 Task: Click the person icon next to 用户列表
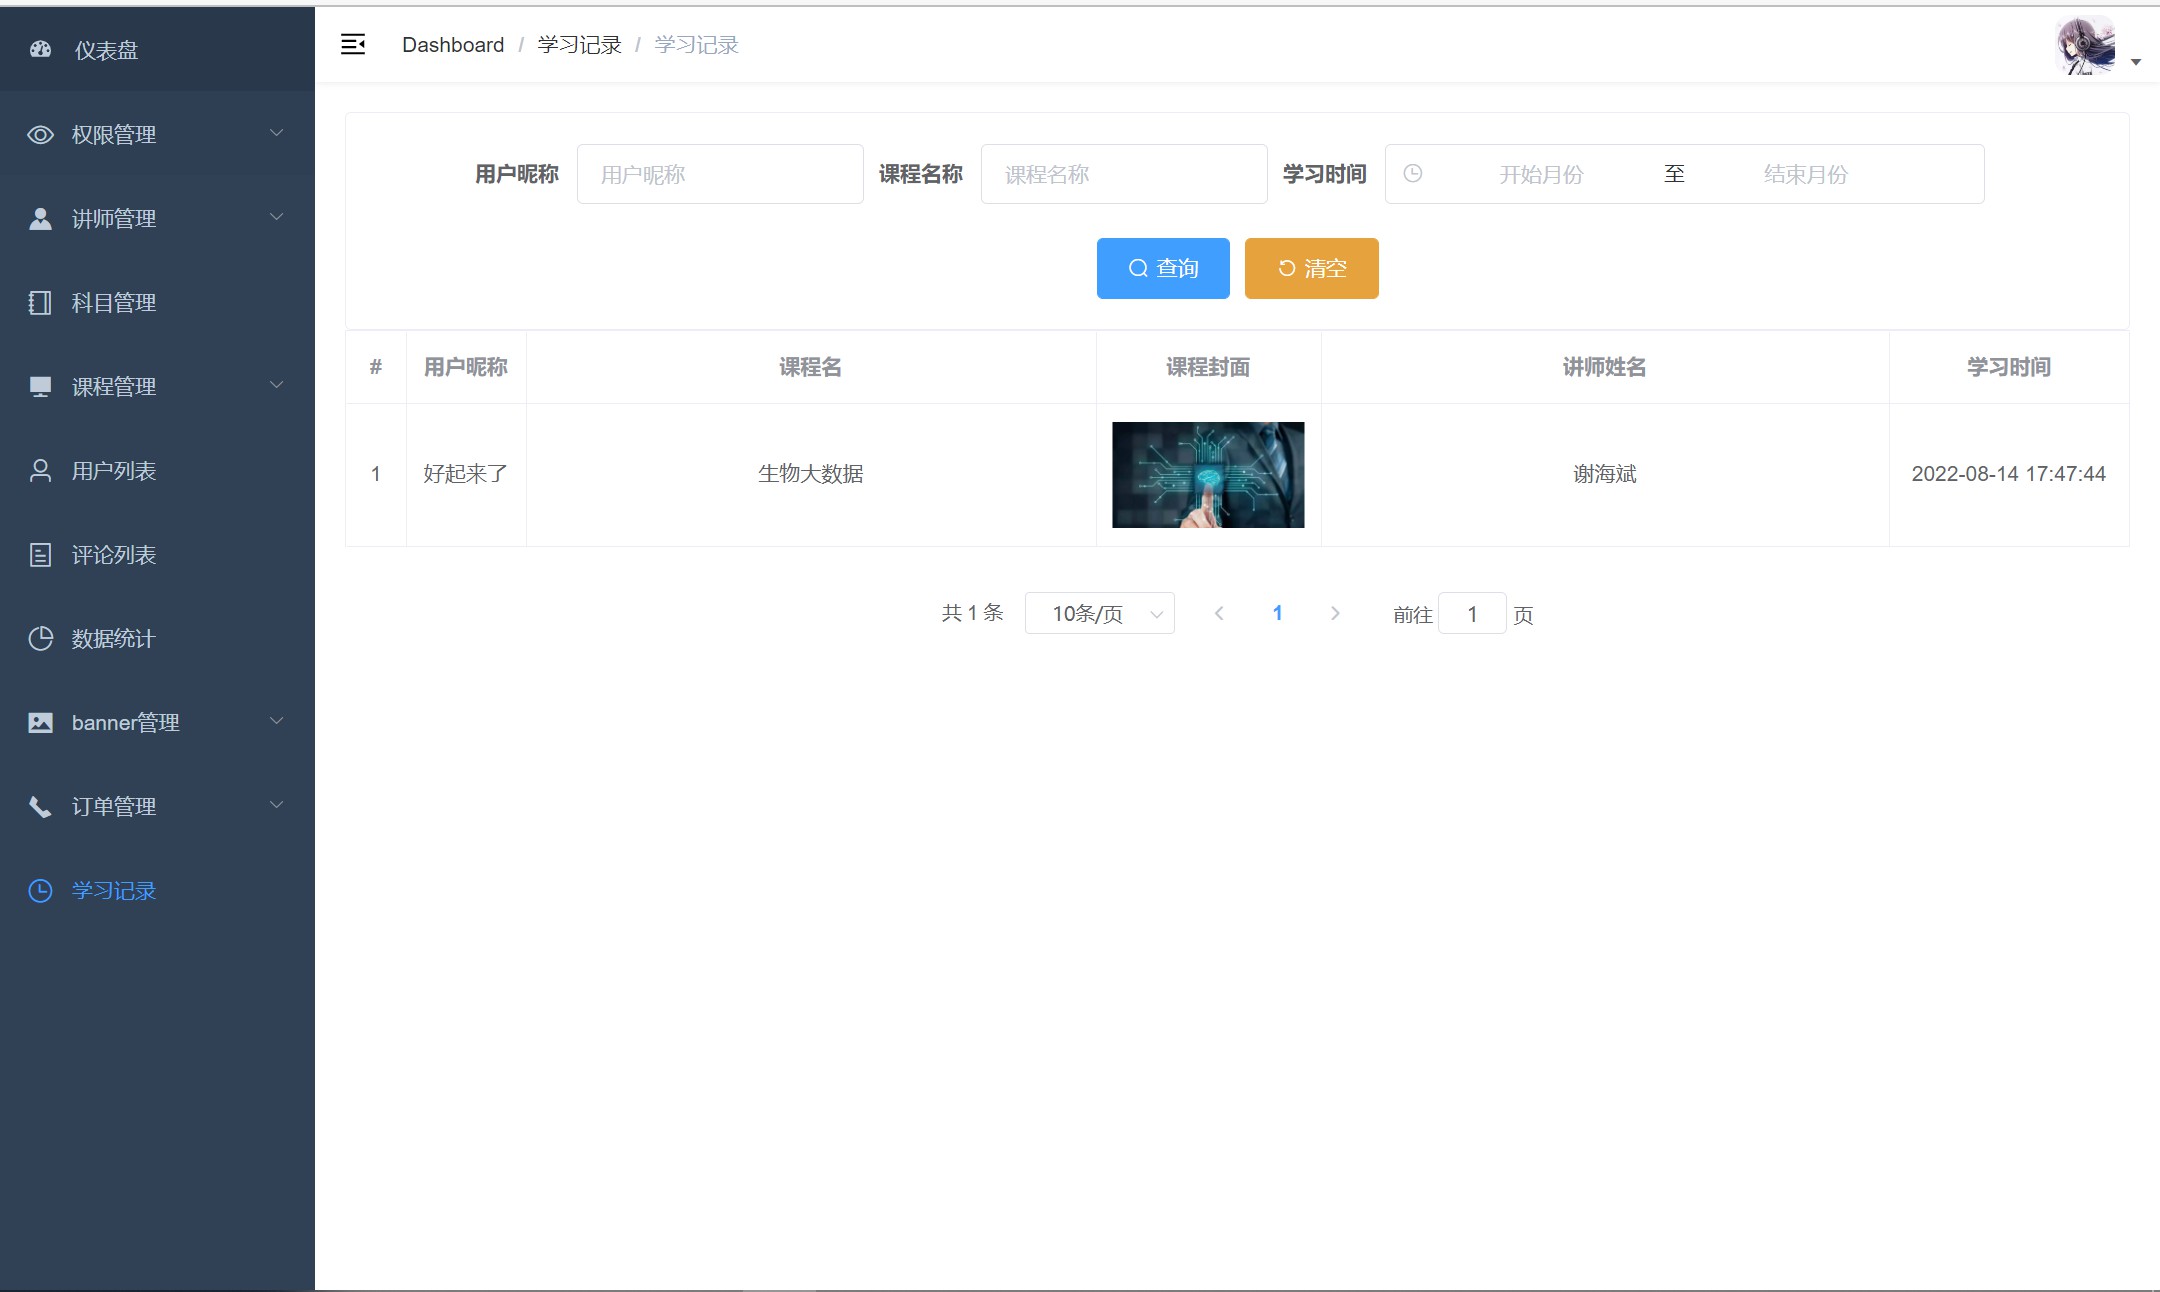pyautogui.click(x=40, y=471)
